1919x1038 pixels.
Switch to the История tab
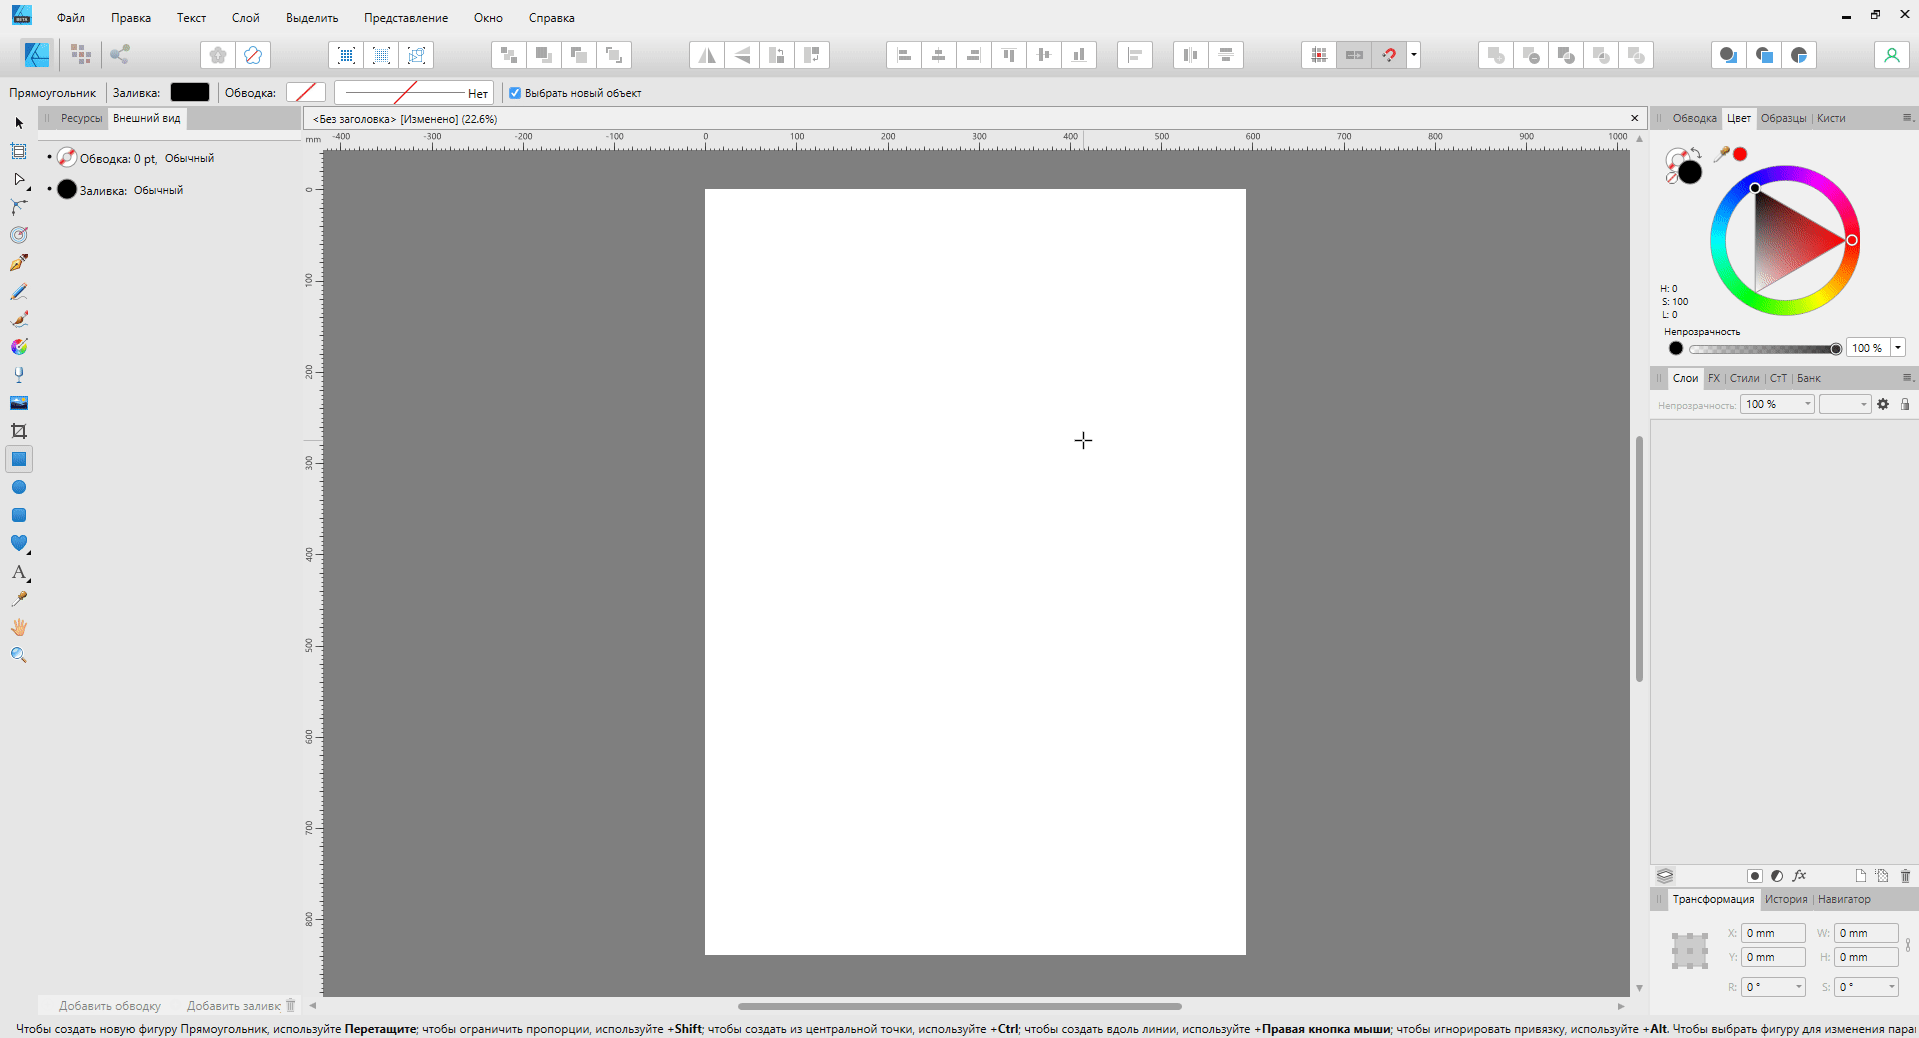tap(1785, 899)
